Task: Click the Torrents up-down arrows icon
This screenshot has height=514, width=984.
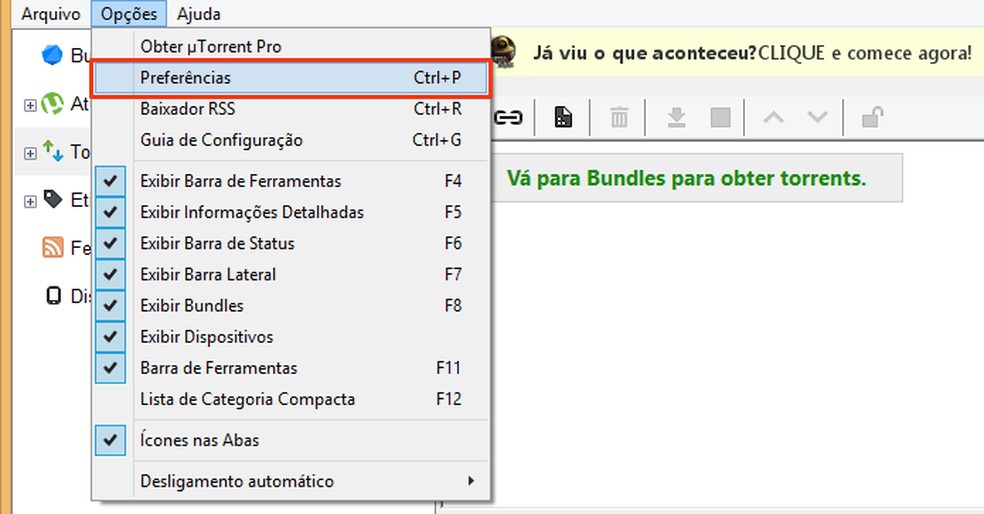Action: [53, 151]
